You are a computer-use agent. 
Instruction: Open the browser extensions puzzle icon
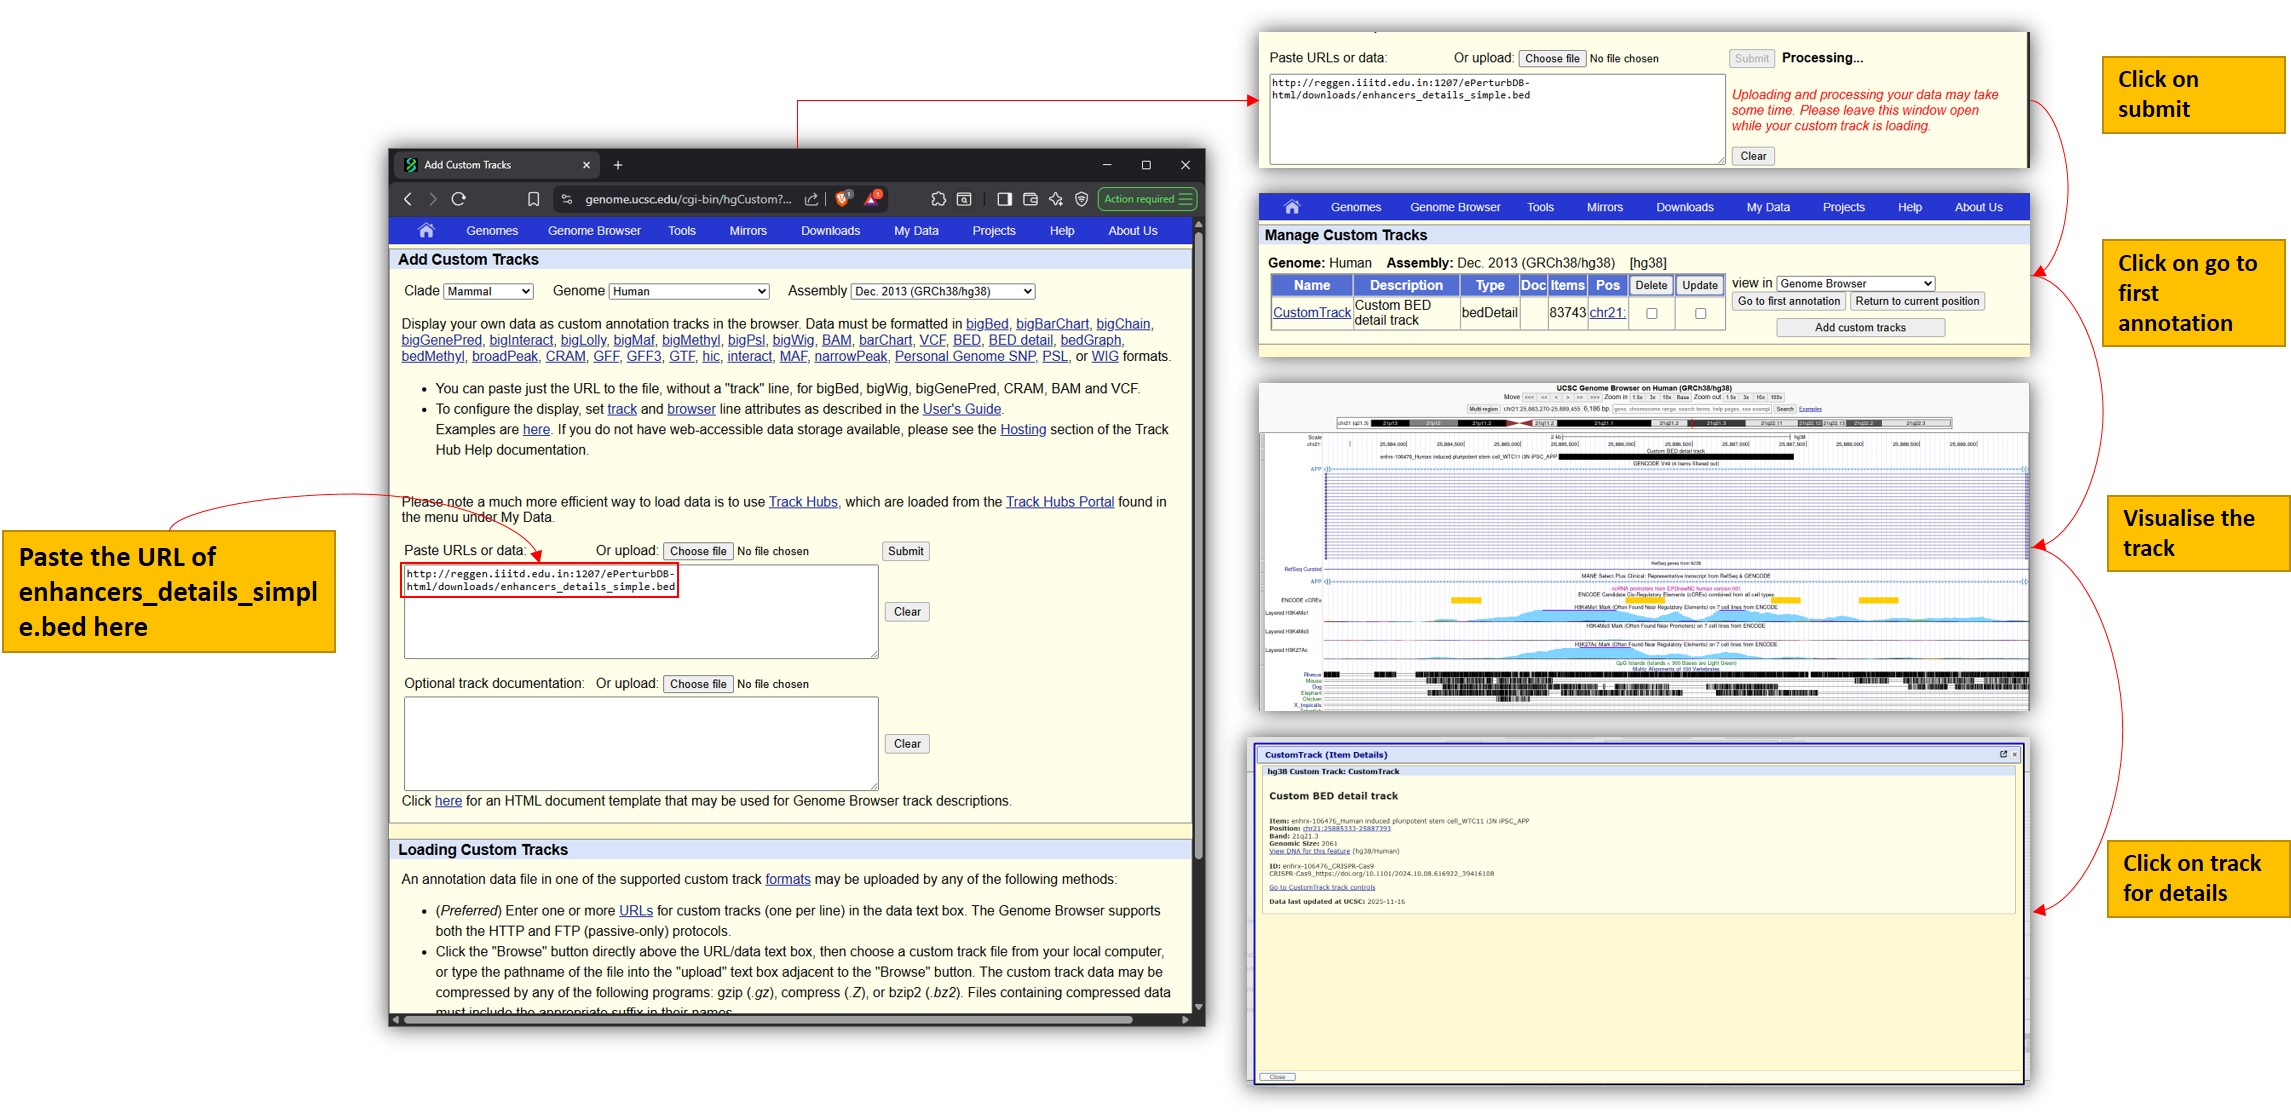pos(938,199)
